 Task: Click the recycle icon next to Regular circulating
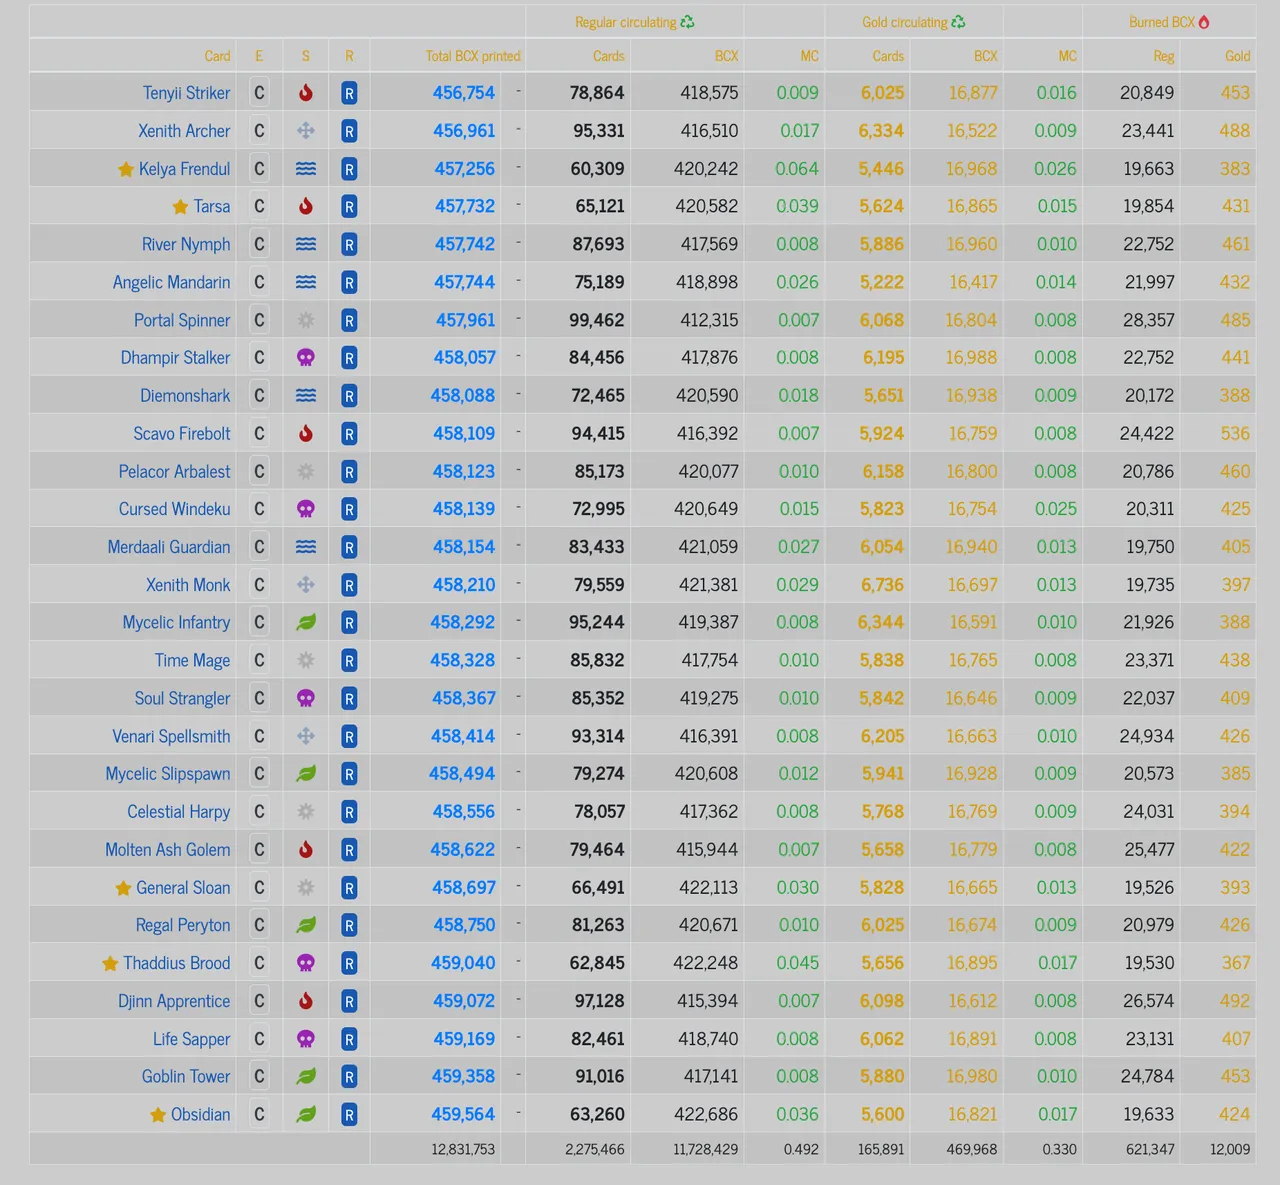click(x=687, y=22)
